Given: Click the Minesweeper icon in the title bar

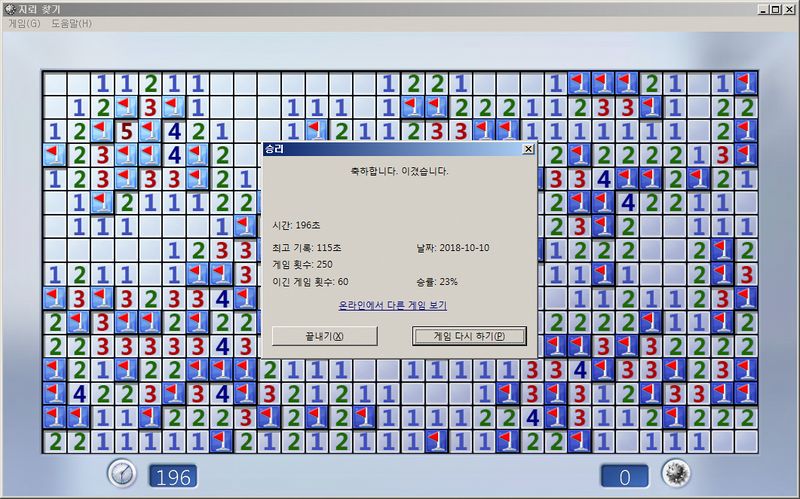Looking at the screenshot, I should coord(8,9).
